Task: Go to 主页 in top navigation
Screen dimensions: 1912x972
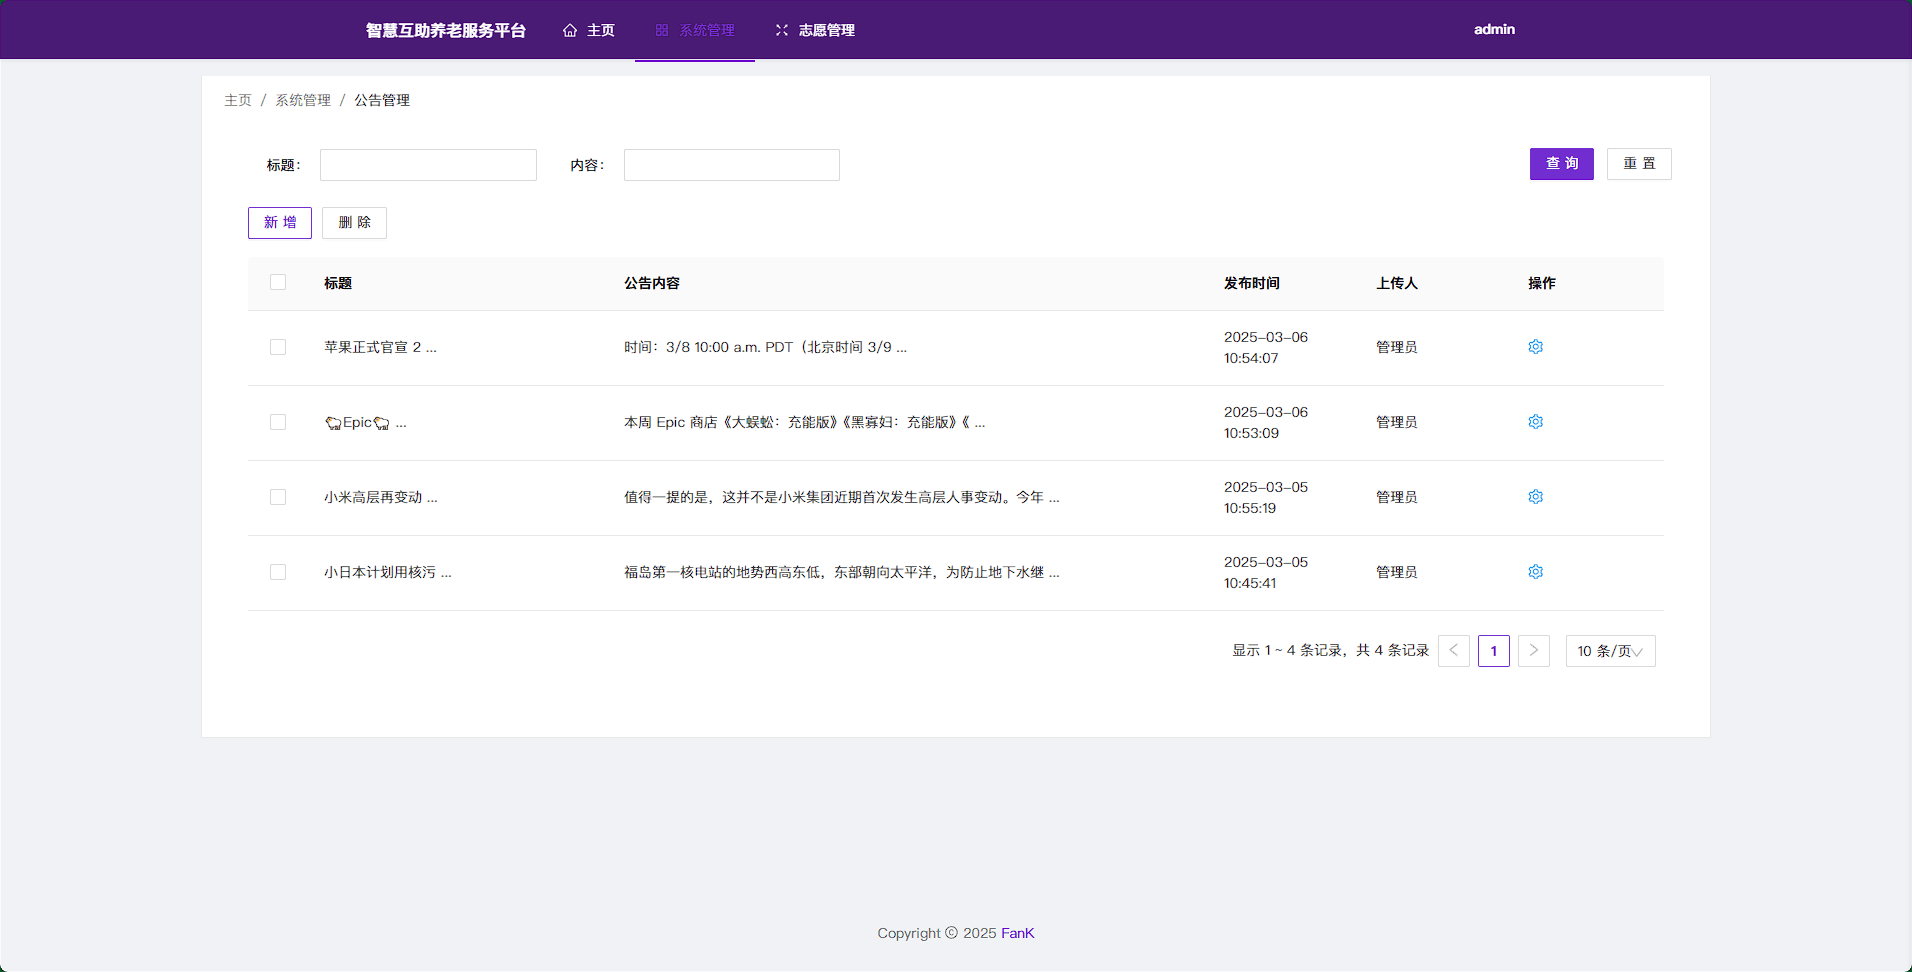Action: coord(600,31)
